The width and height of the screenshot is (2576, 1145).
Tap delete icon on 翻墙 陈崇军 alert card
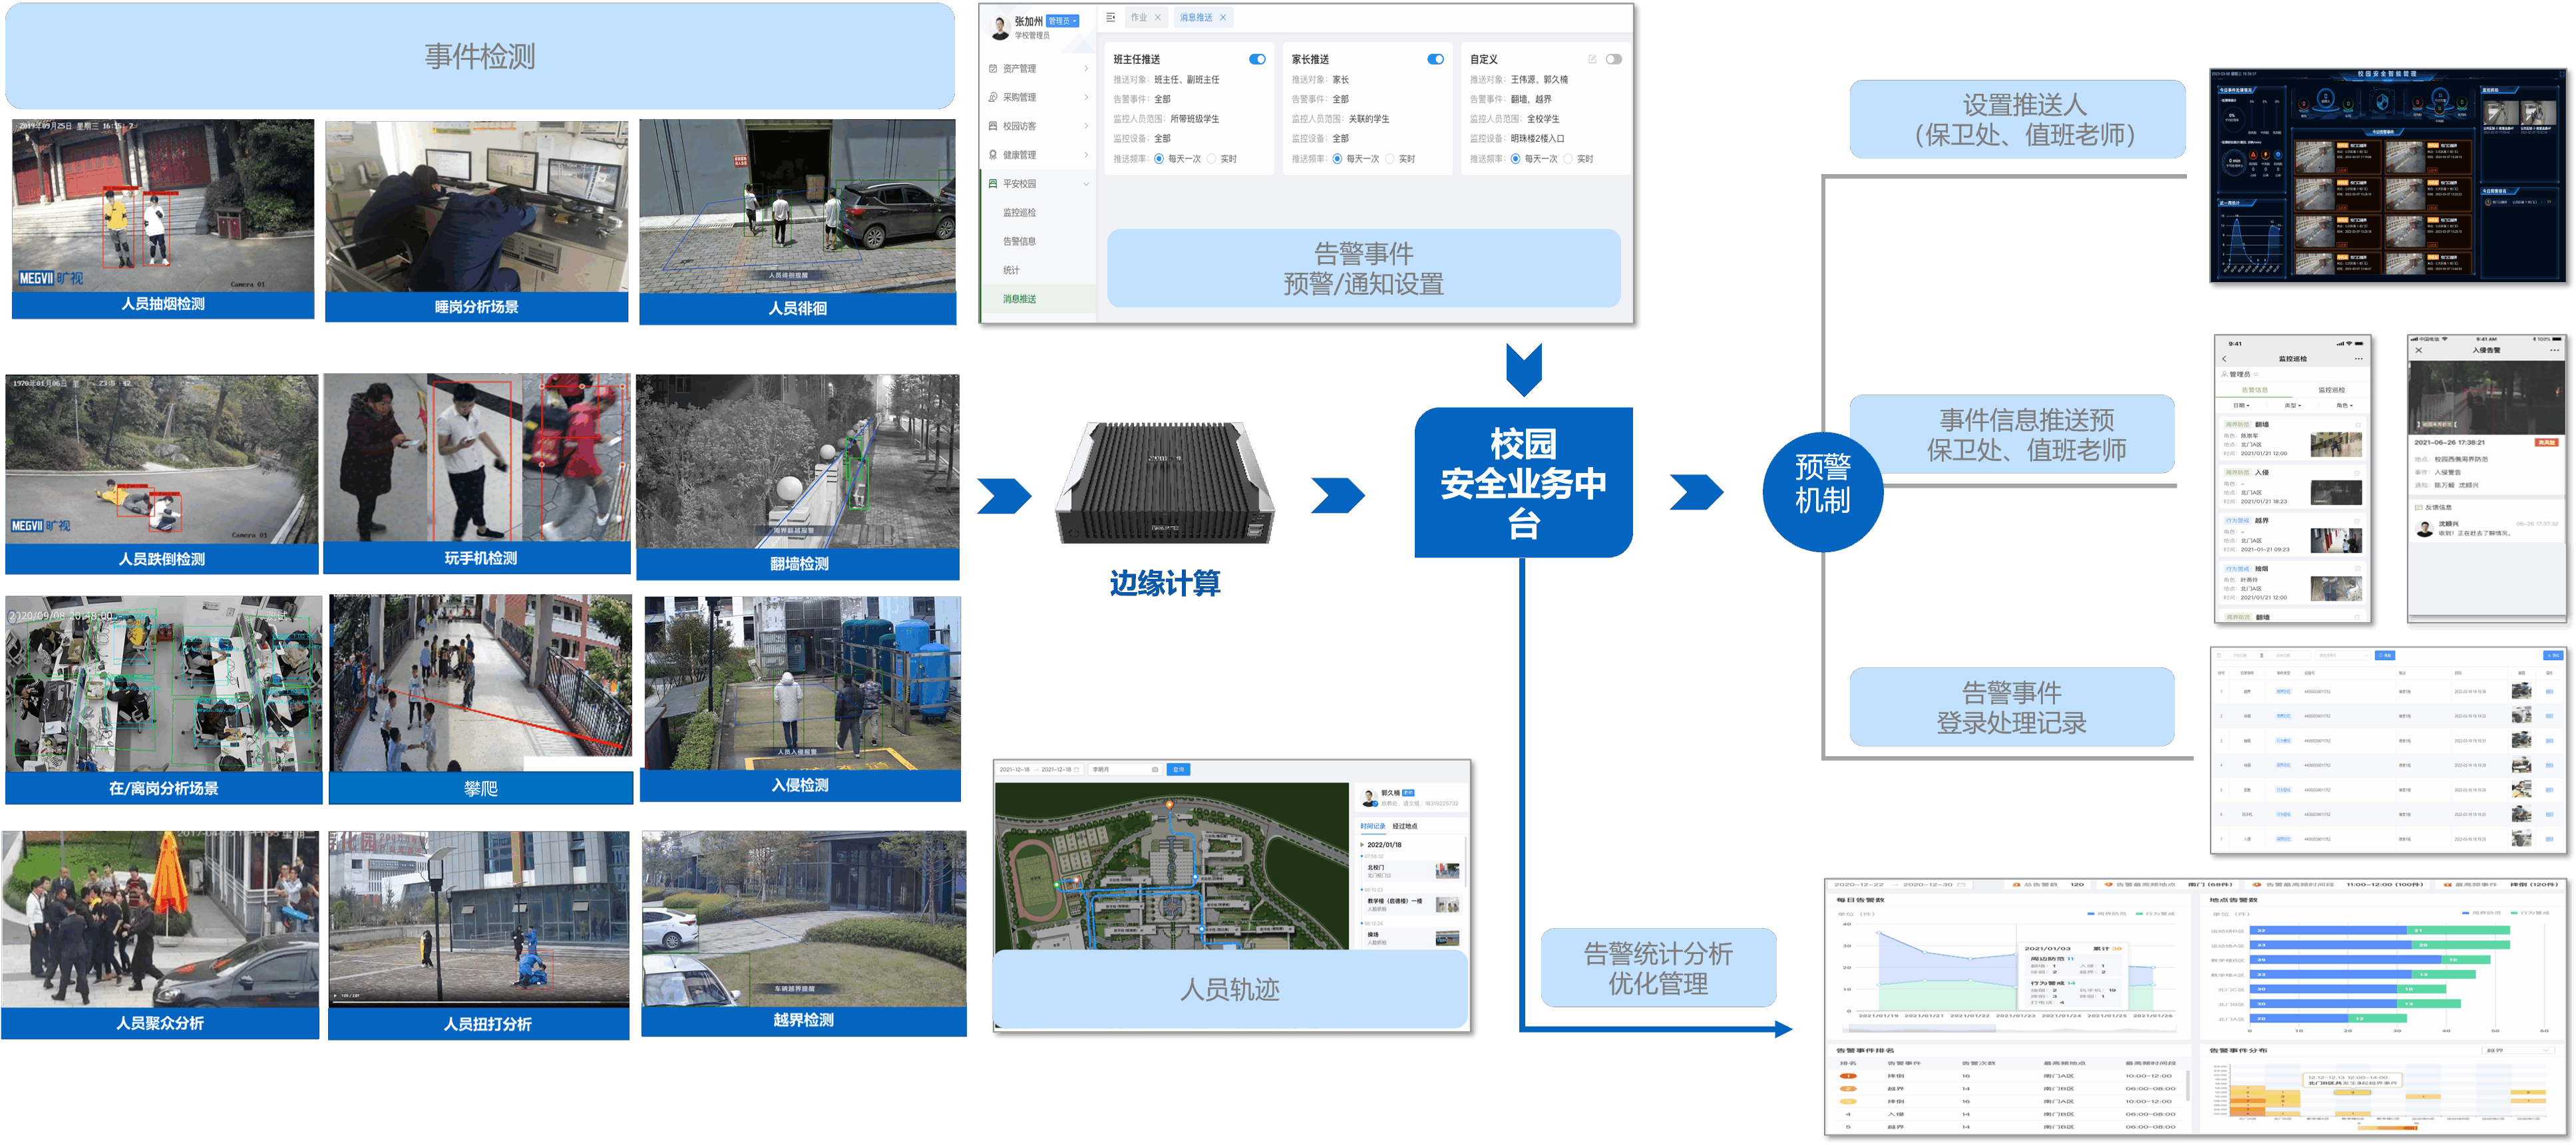(x=2357, y=425)
